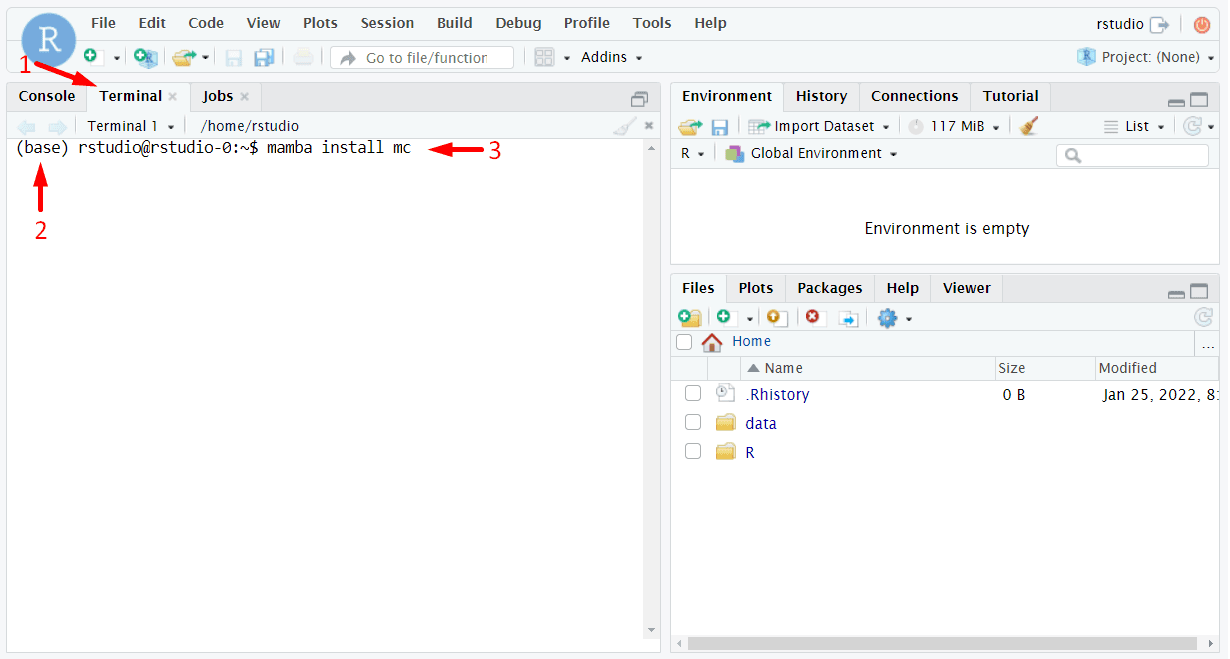Screen dimensions: 1230x659
Task: Click the quit session power icon
Action: click(x=1201, y=24)
